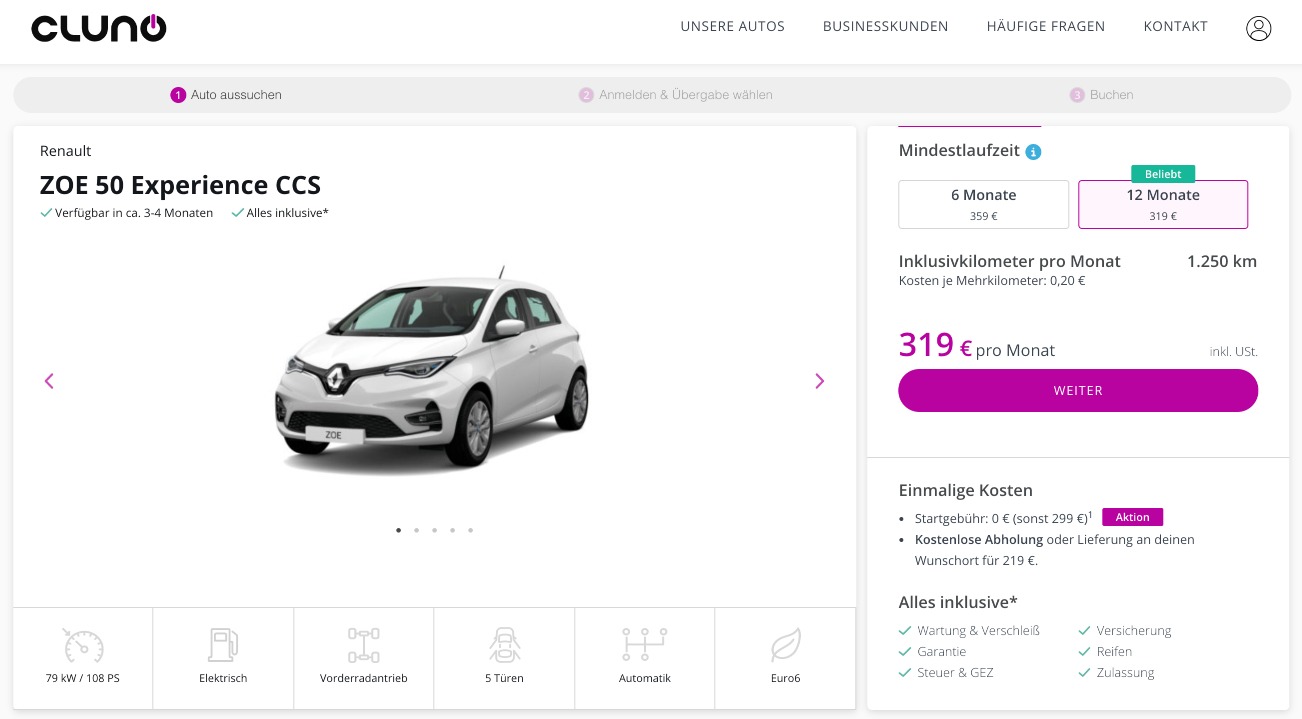
Task: Click the ZOE 50 Experience CCS title
Action: [180, 186]
